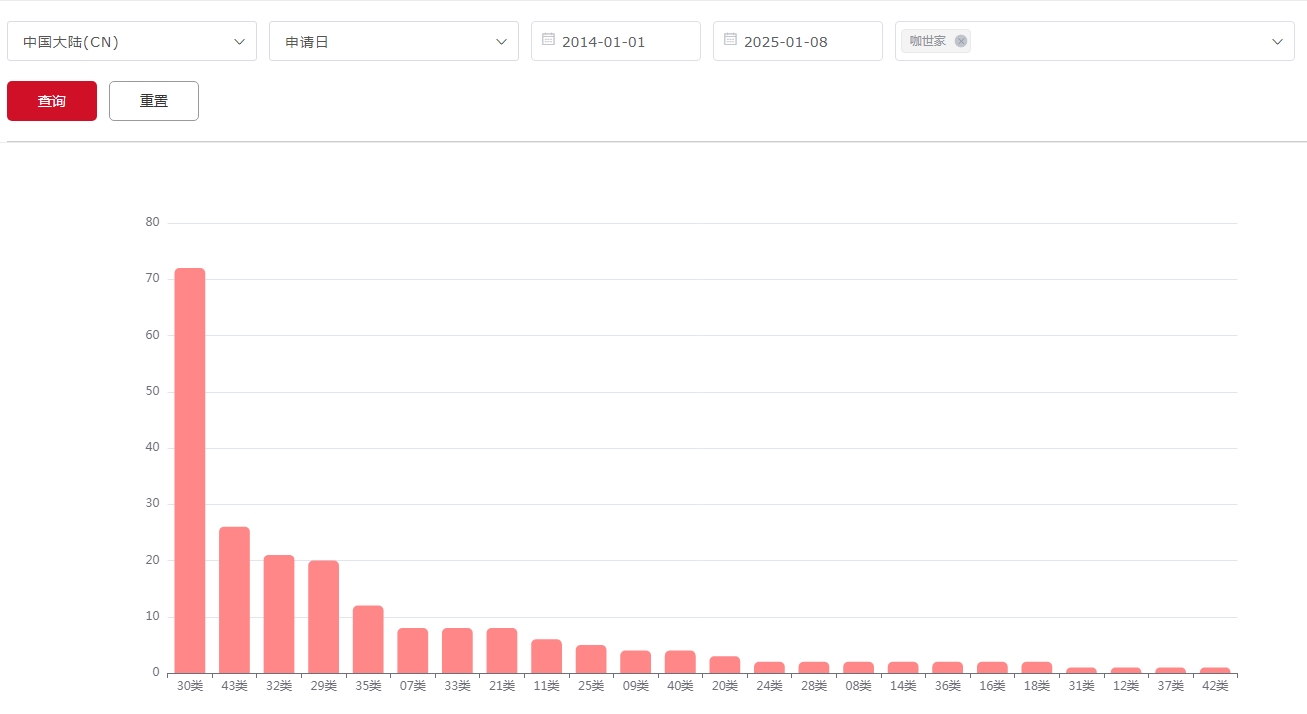Click the 11类 axis label
The width and height of the screenshot is (1307, 714).
(546, 686)
